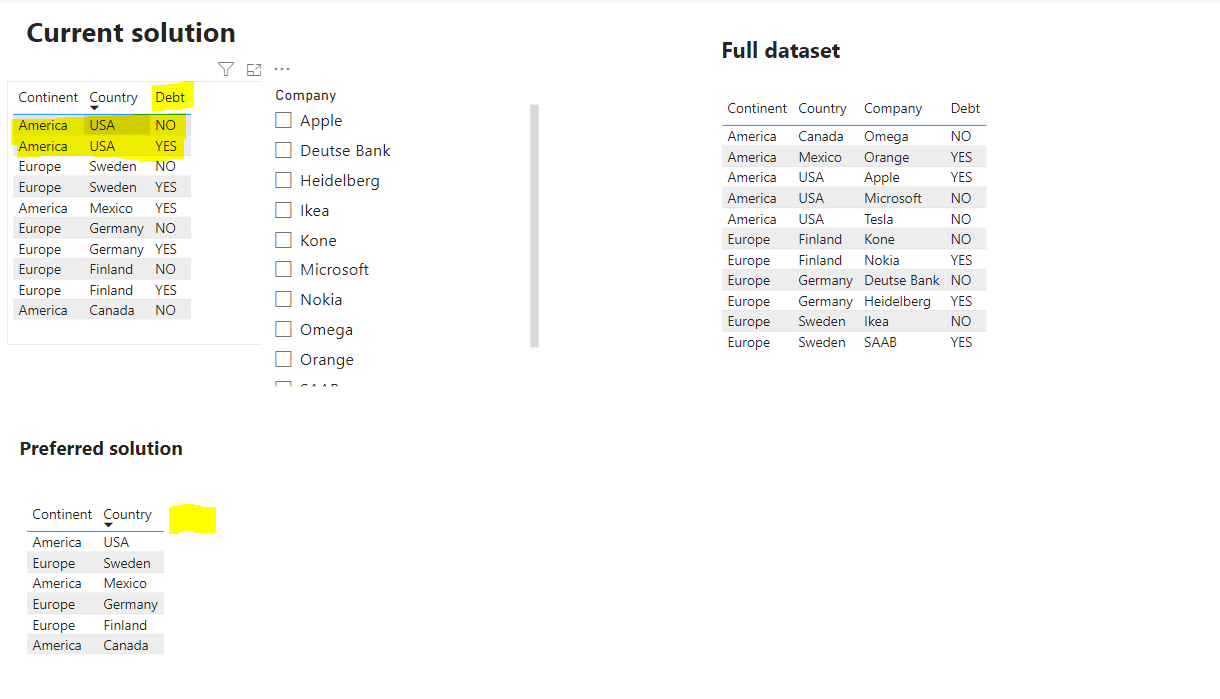Click Deutse Bank cell in Full dataset table

(x=902, y=280)
